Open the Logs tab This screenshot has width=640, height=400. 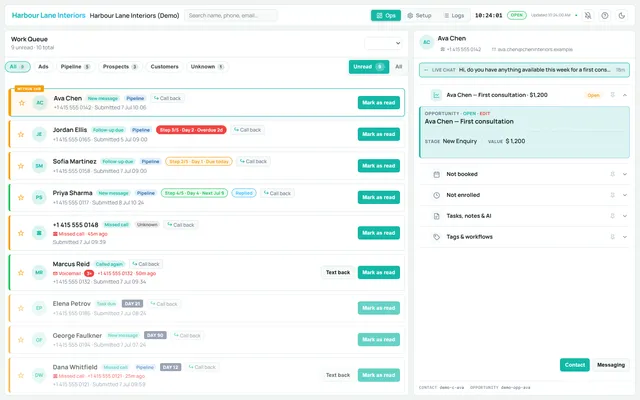tap(454, 16)
